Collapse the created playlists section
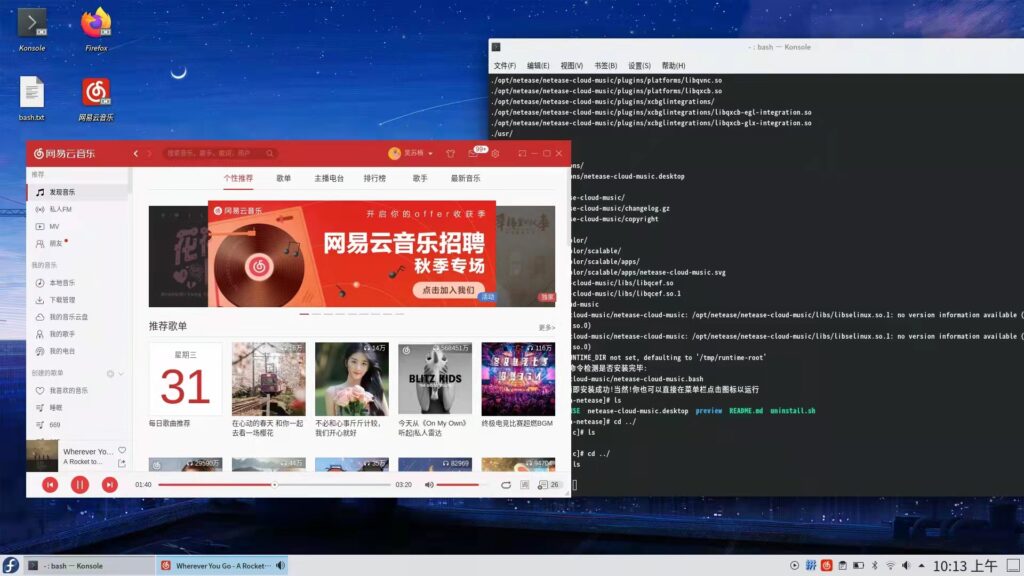 121,373
